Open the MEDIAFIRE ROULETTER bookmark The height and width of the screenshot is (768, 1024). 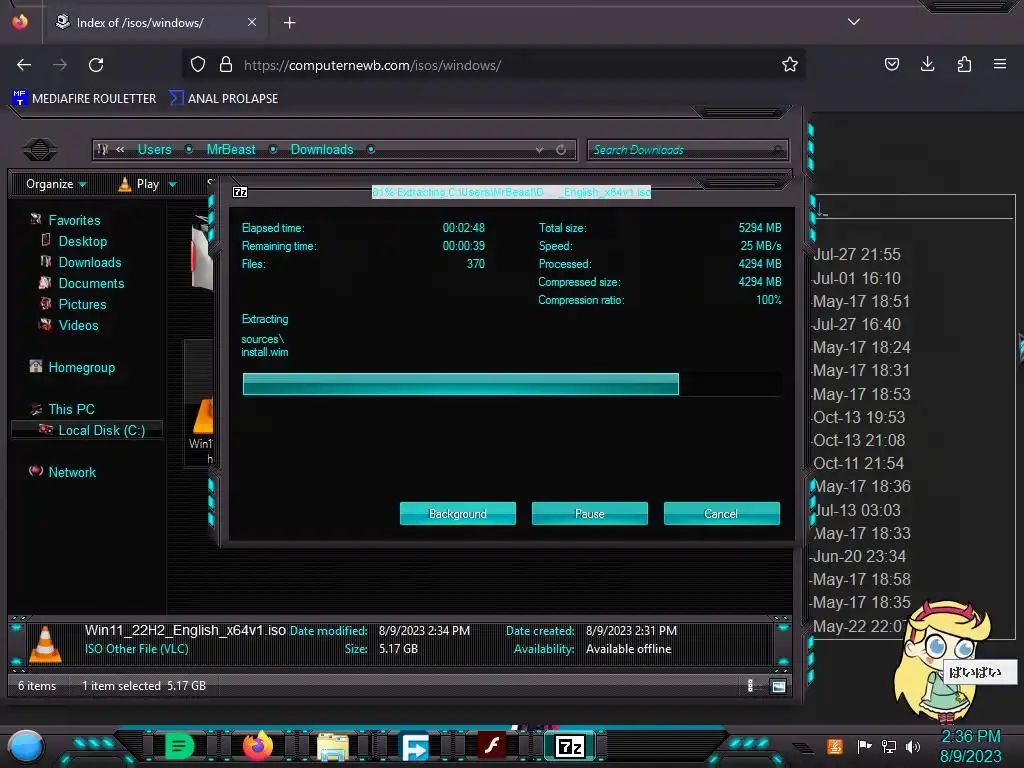point(84,98)
